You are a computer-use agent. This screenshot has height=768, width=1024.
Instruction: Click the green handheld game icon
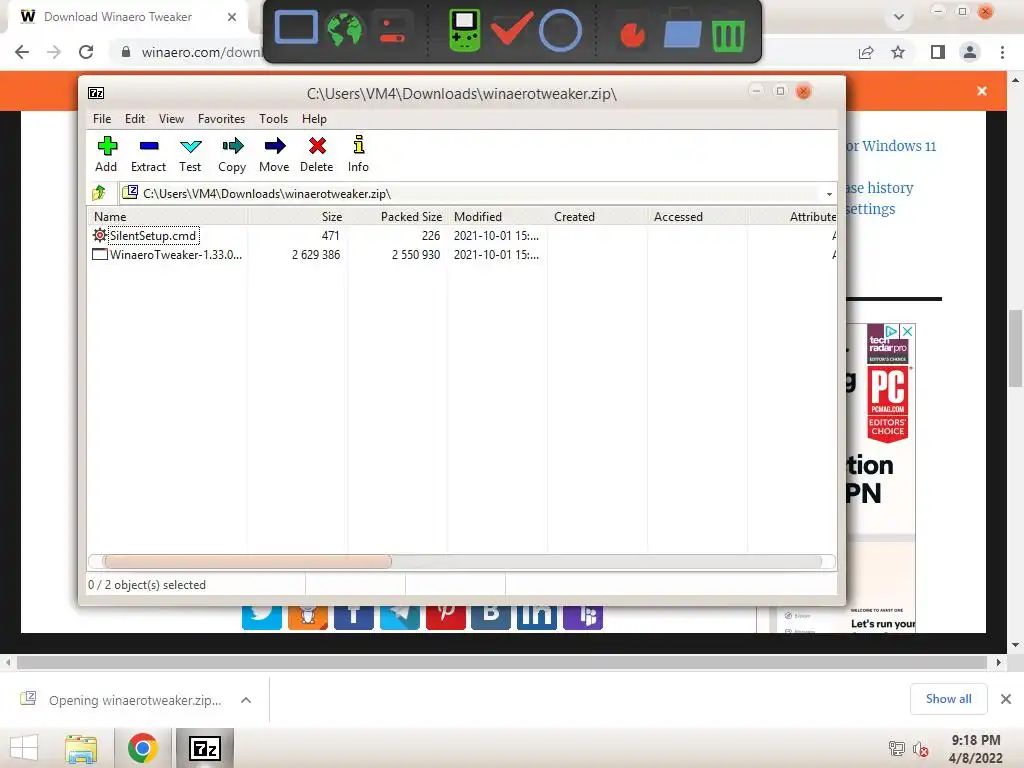pos(465,30)
